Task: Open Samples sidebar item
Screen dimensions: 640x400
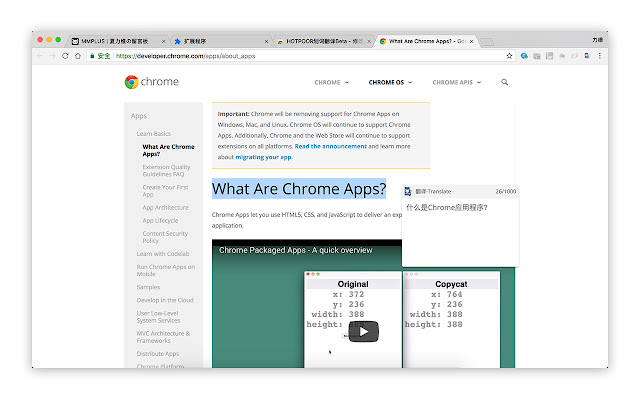Action: pos(148,287)
